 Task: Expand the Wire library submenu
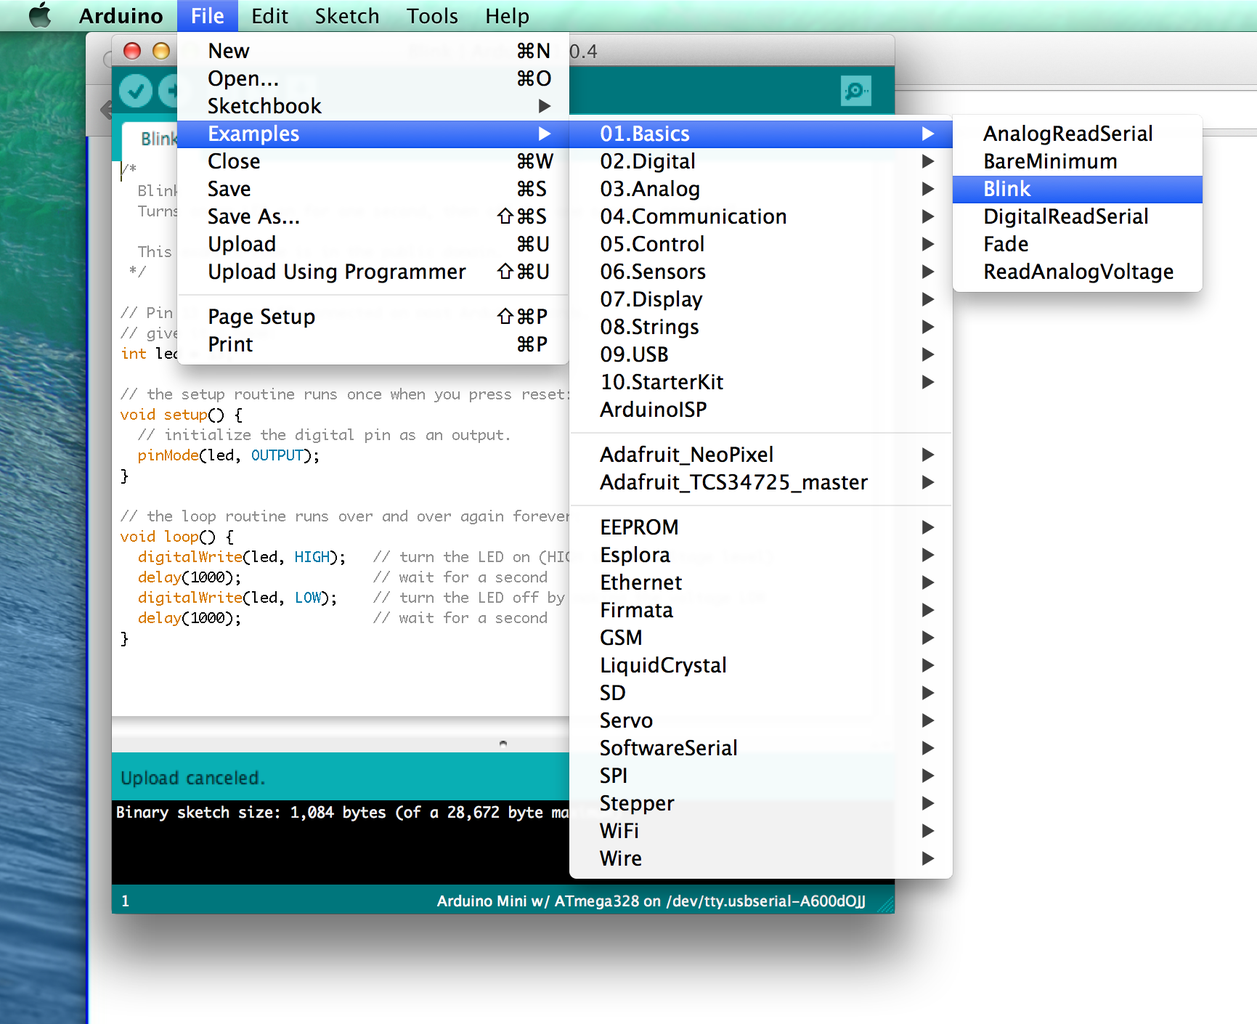click(620, 858)
